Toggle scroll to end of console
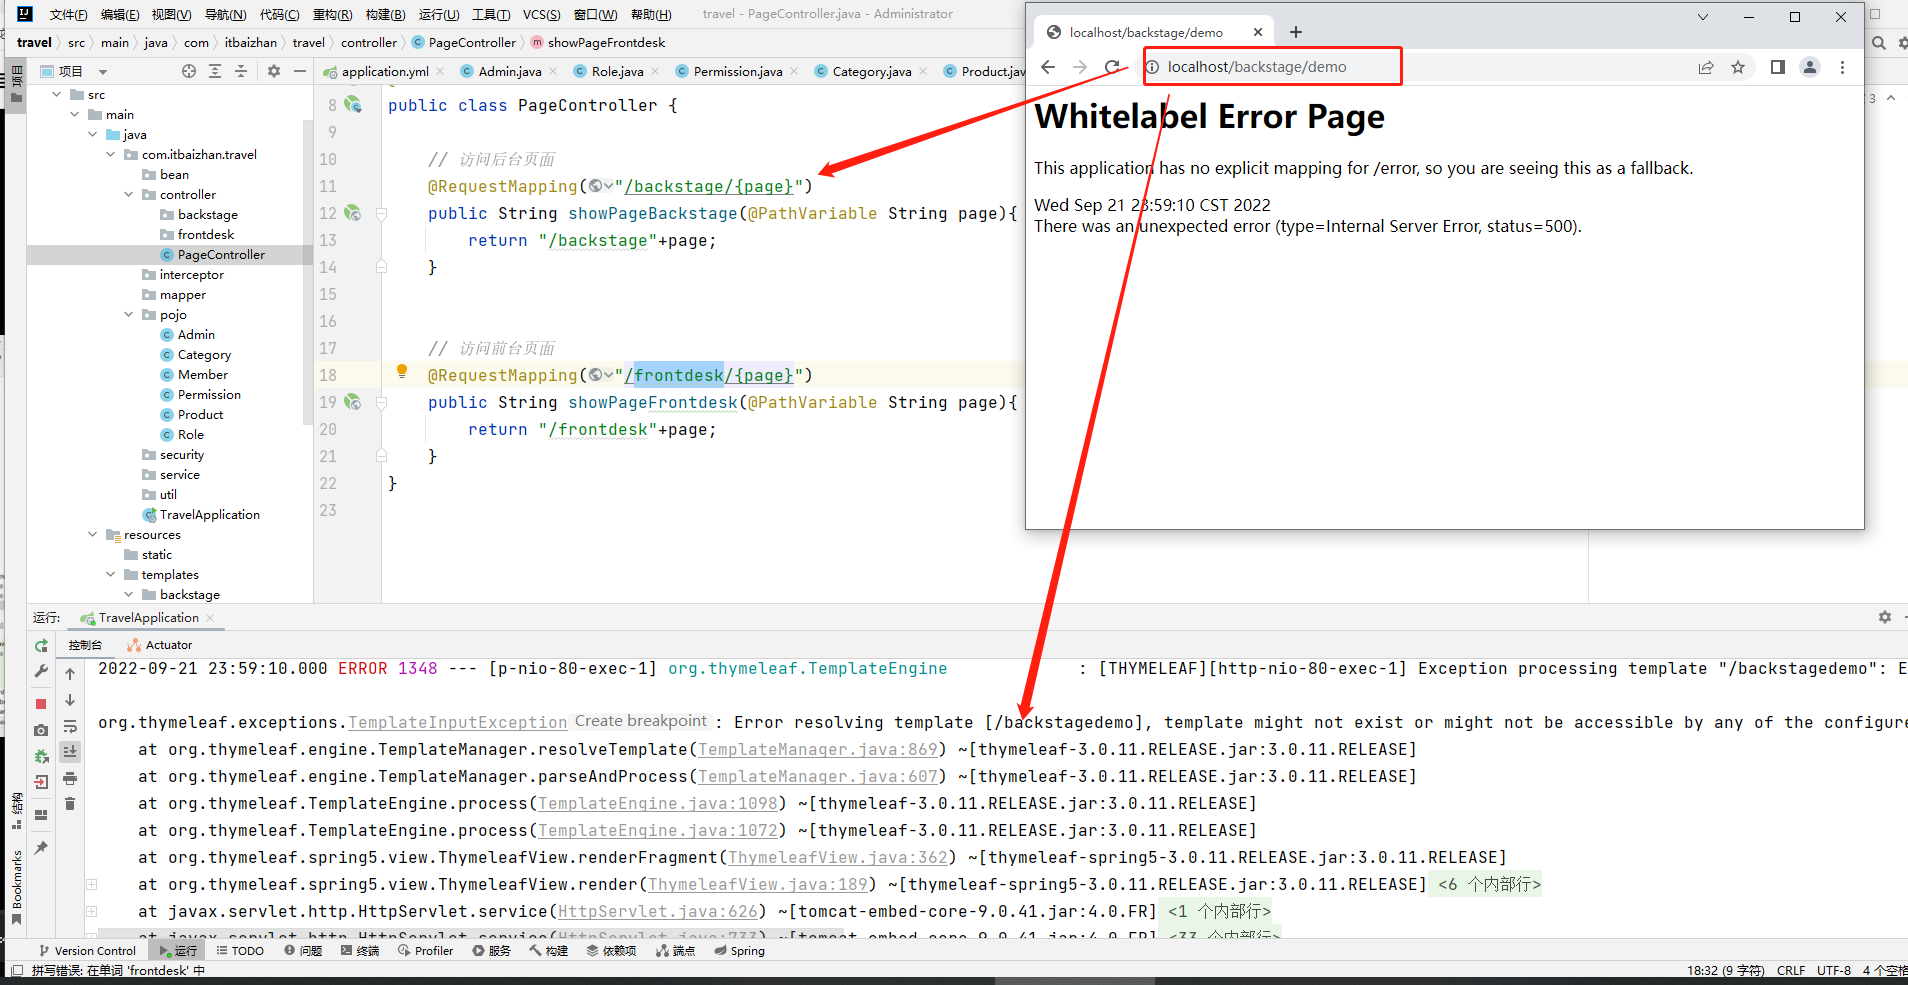 [70, 751]
